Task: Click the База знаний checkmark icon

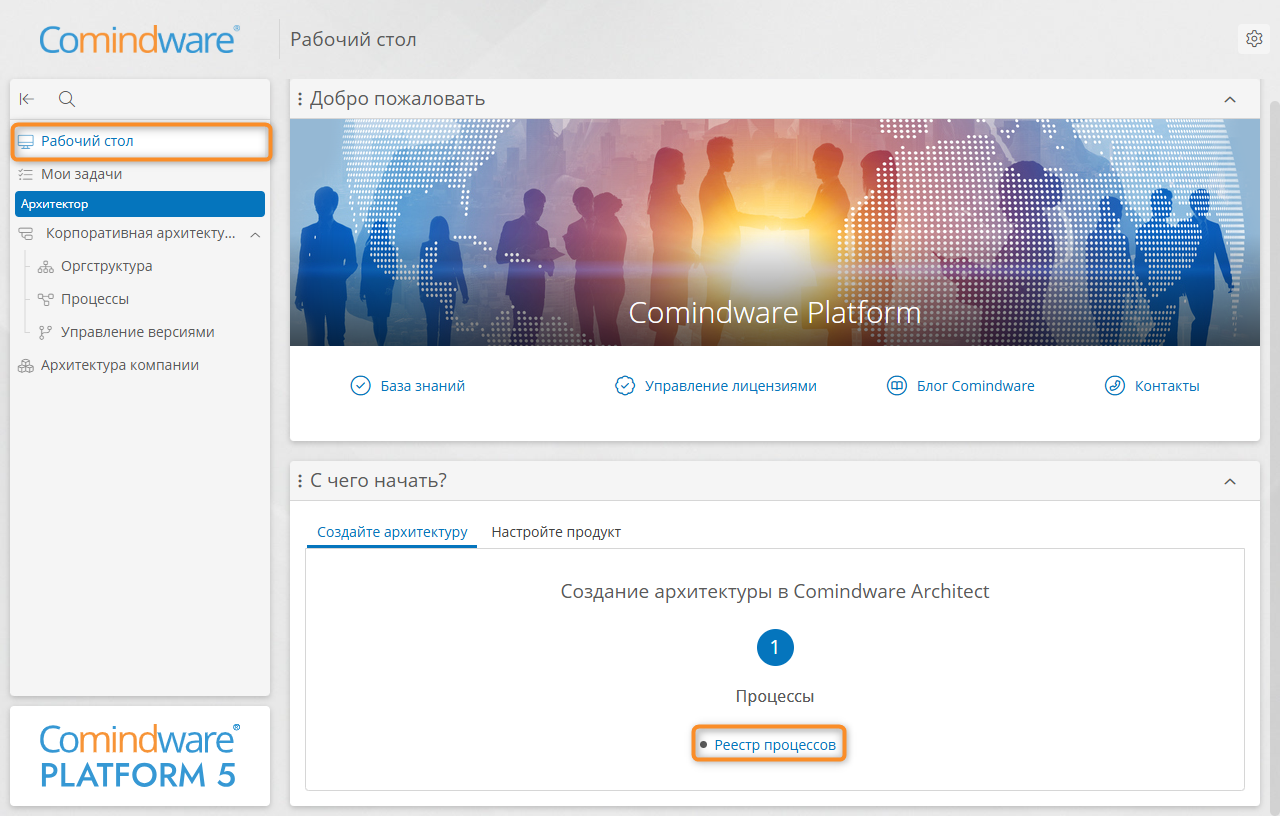Action: pos(361,386)
